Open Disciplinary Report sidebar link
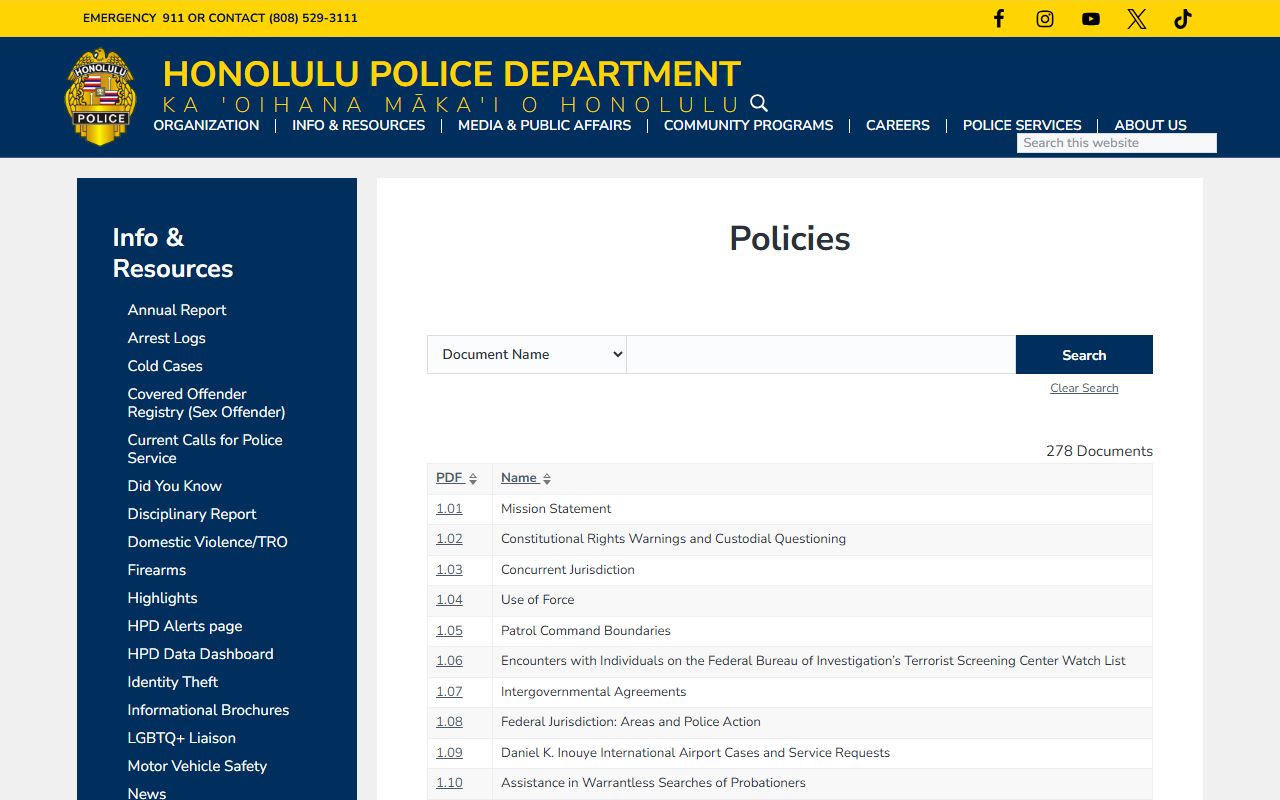 192,514
